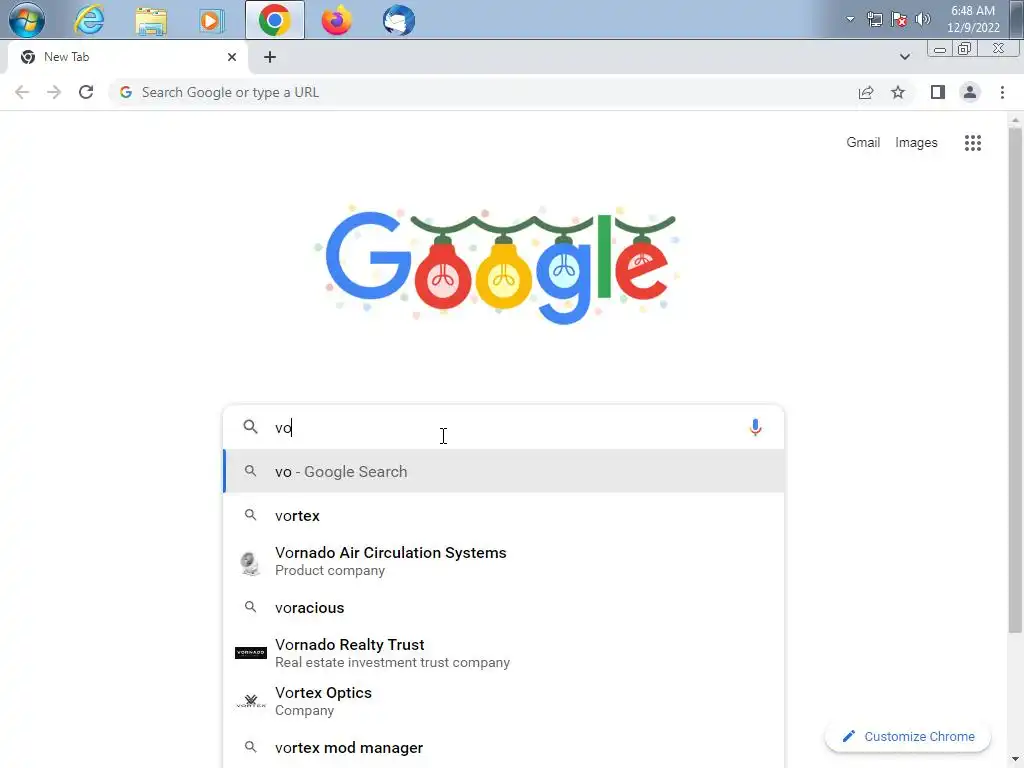Share this page icon in address bar

tap(866, 92)
